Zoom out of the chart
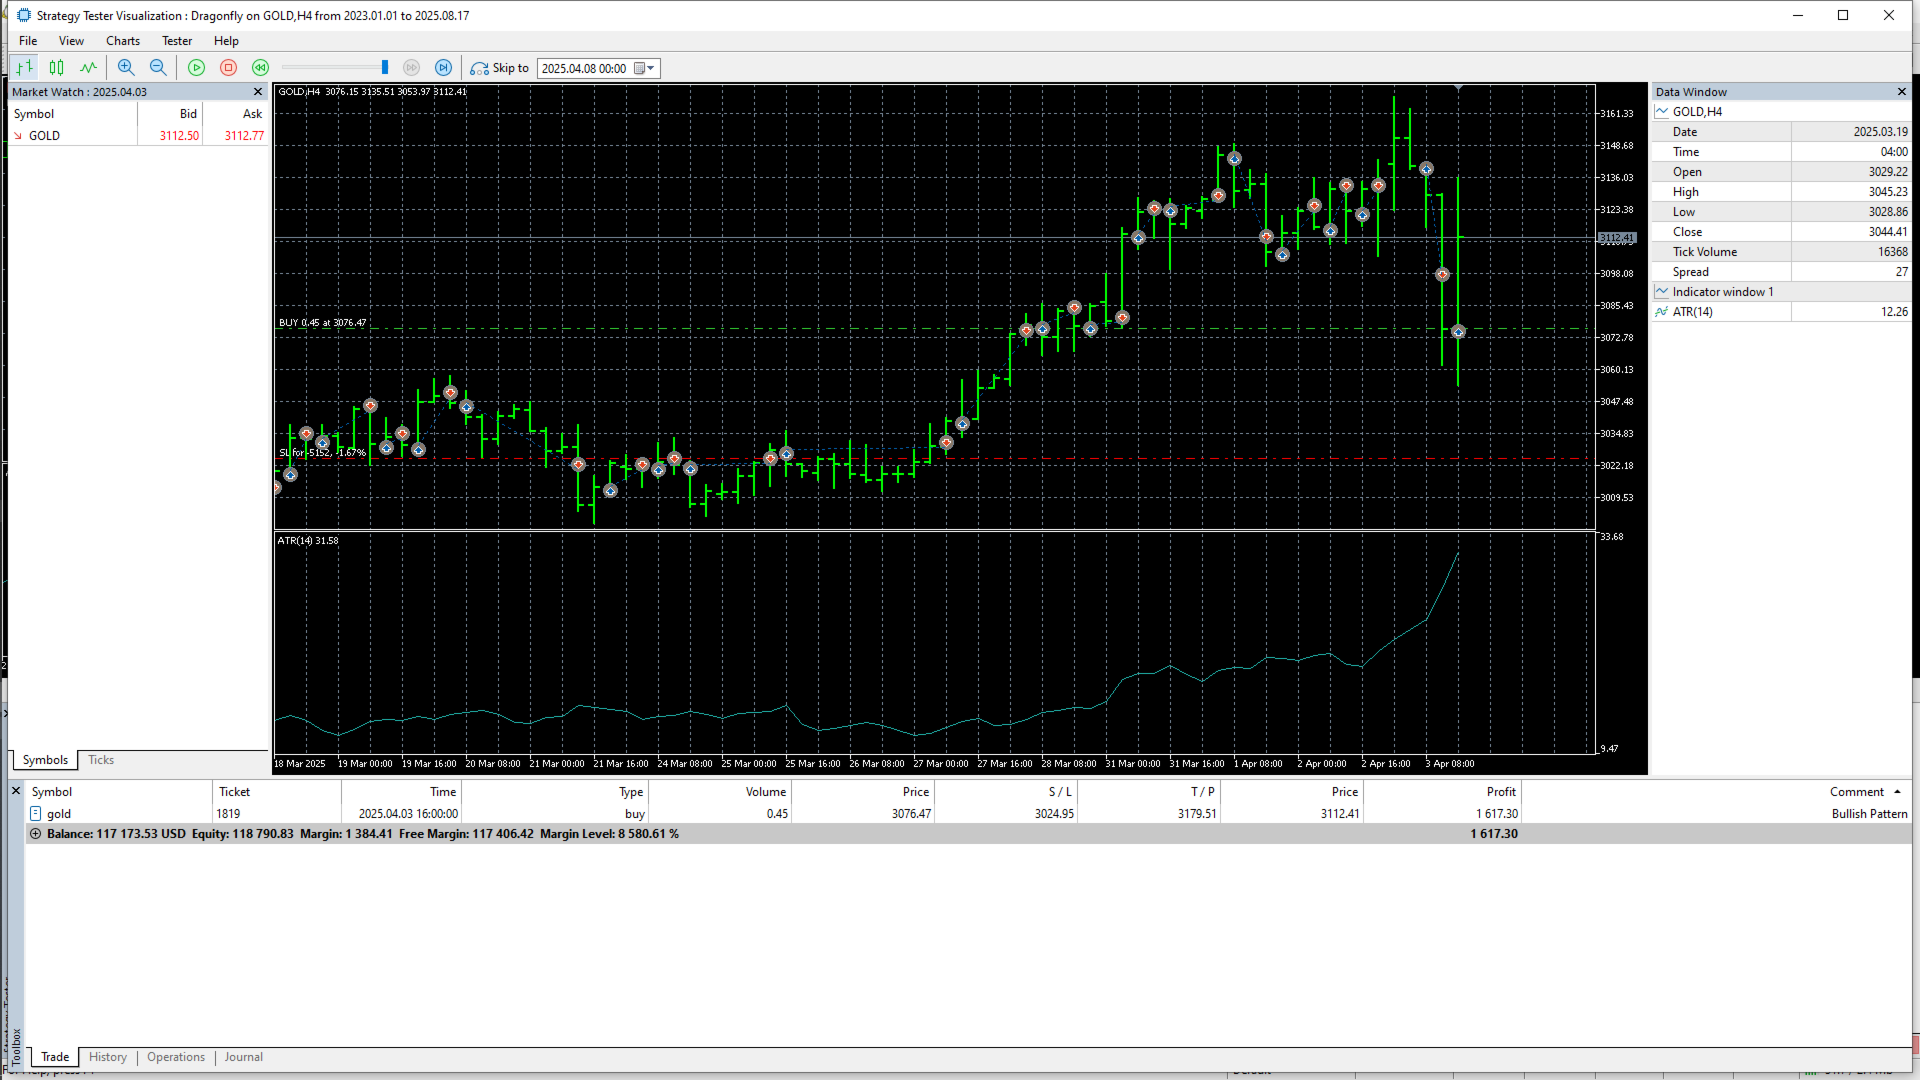1920x1080 pixels. (x=158, y=68)
